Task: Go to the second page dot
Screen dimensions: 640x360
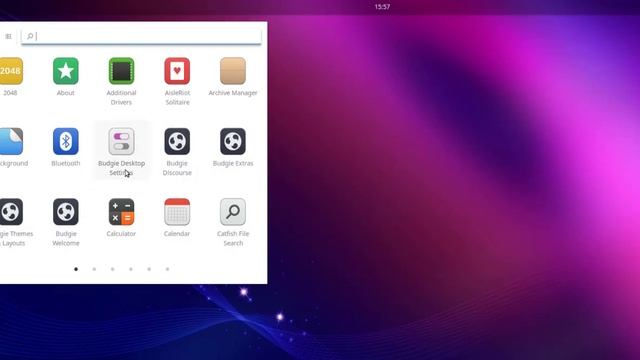Action: coord(94,269)
